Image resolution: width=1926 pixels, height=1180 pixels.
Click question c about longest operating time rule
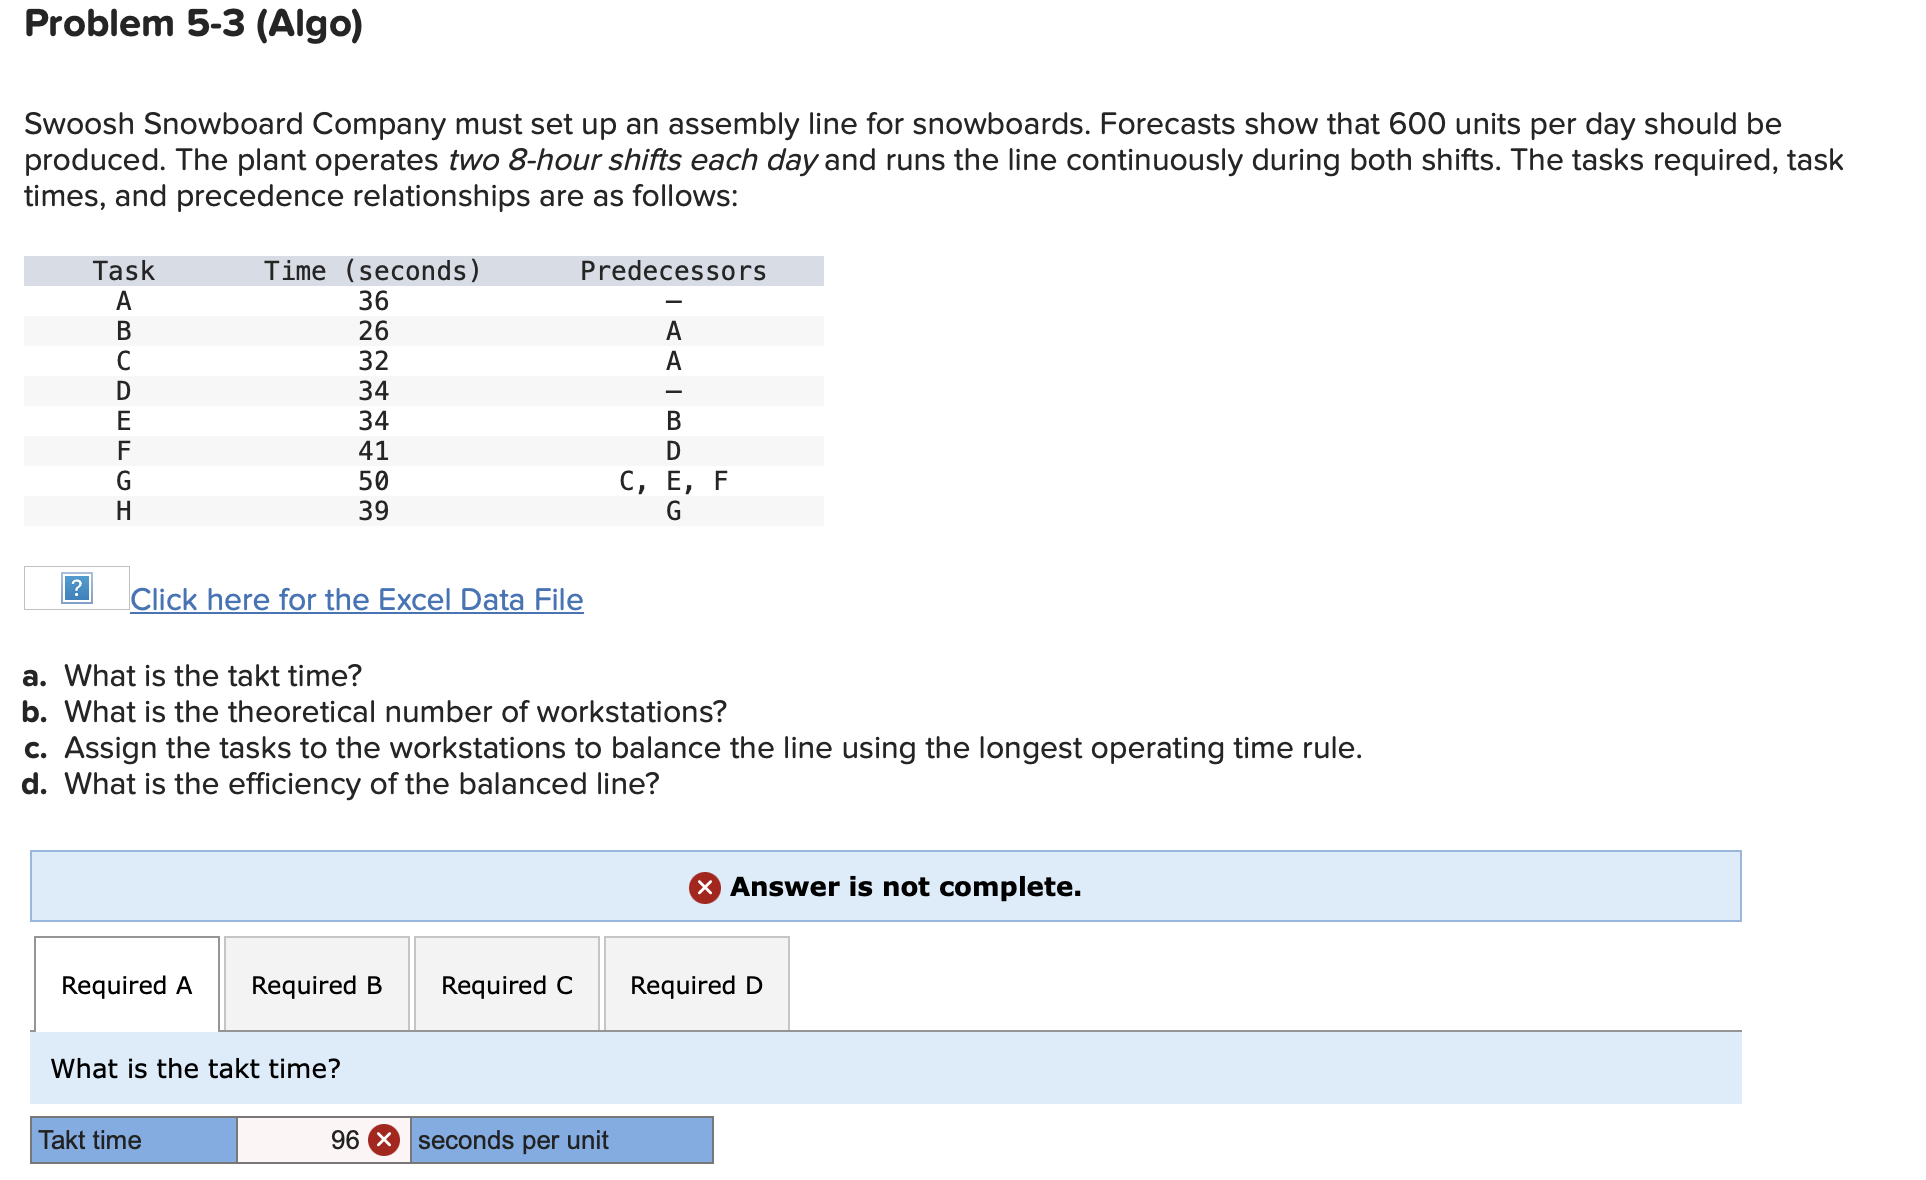(x=692, y=747)
